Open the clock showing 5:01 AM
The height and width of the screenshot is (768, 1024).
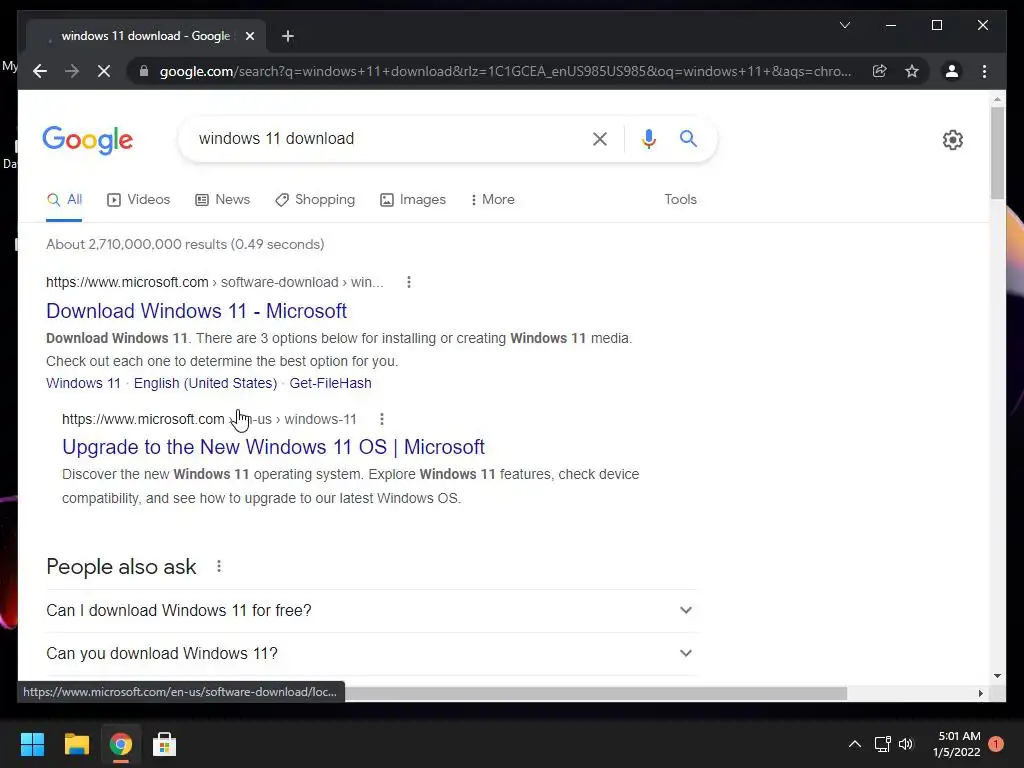957,744
